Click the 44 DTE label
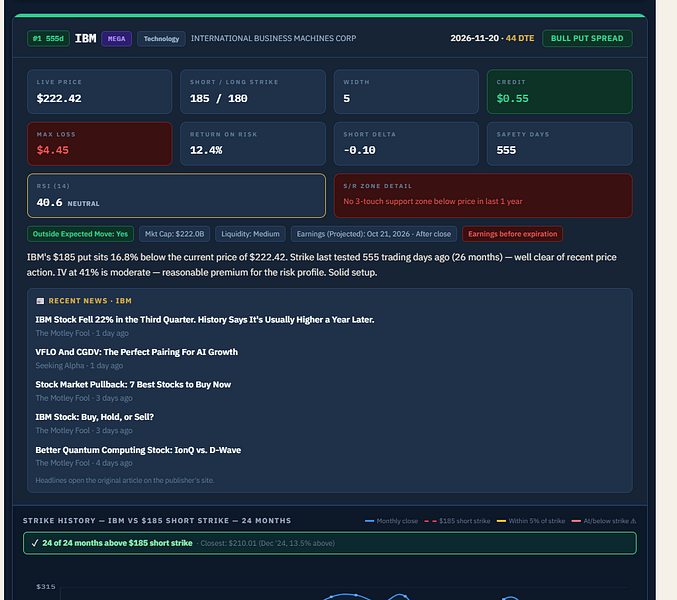Viewport: 677px width, 600px height. click(x=520, y=38)
